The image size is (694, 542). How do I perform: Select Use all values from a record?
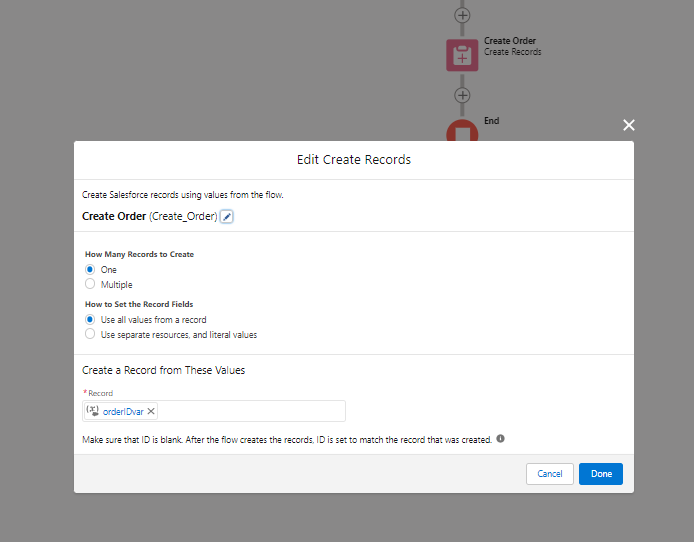pyautogui.click(x=90, y=320)
